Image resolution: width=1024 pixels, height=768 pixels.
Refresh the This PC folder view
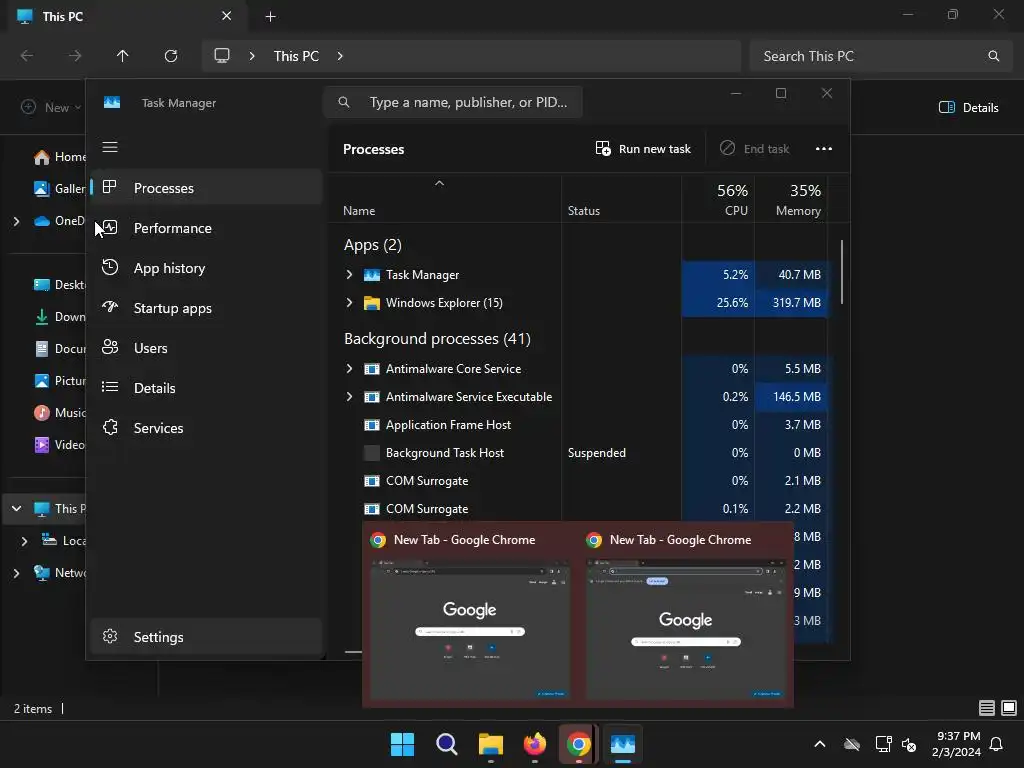pyautogui.click(x=171, y=56)
